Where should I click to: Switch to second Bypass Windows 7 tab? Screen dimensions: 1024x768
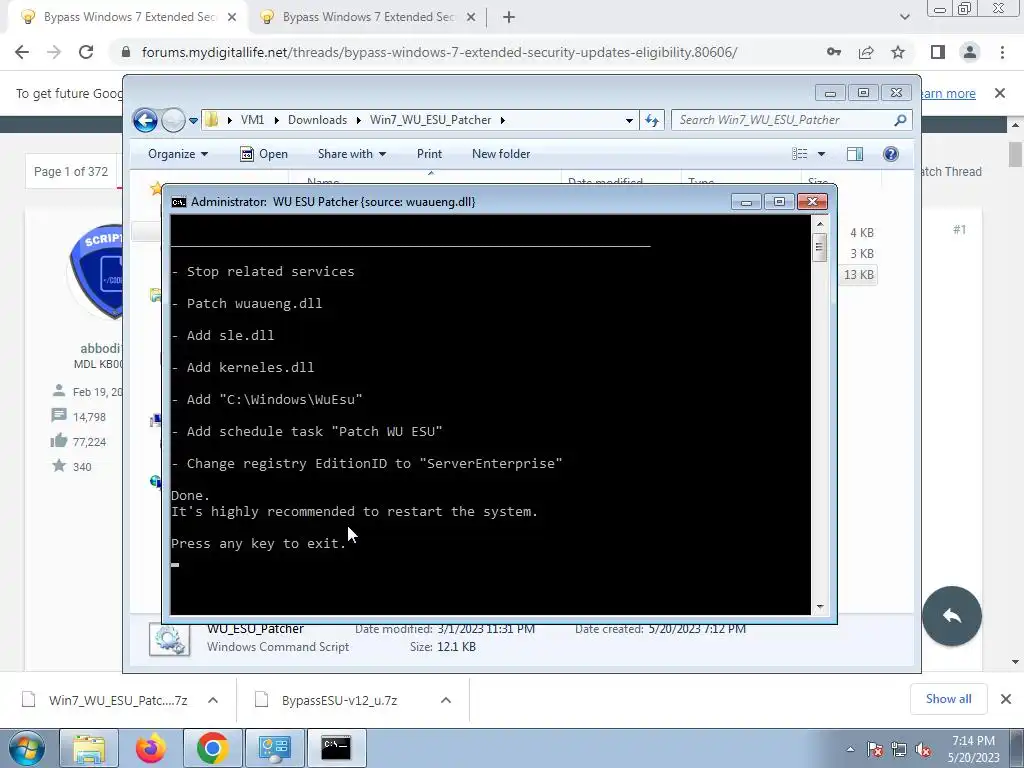[x=368, y=17]
